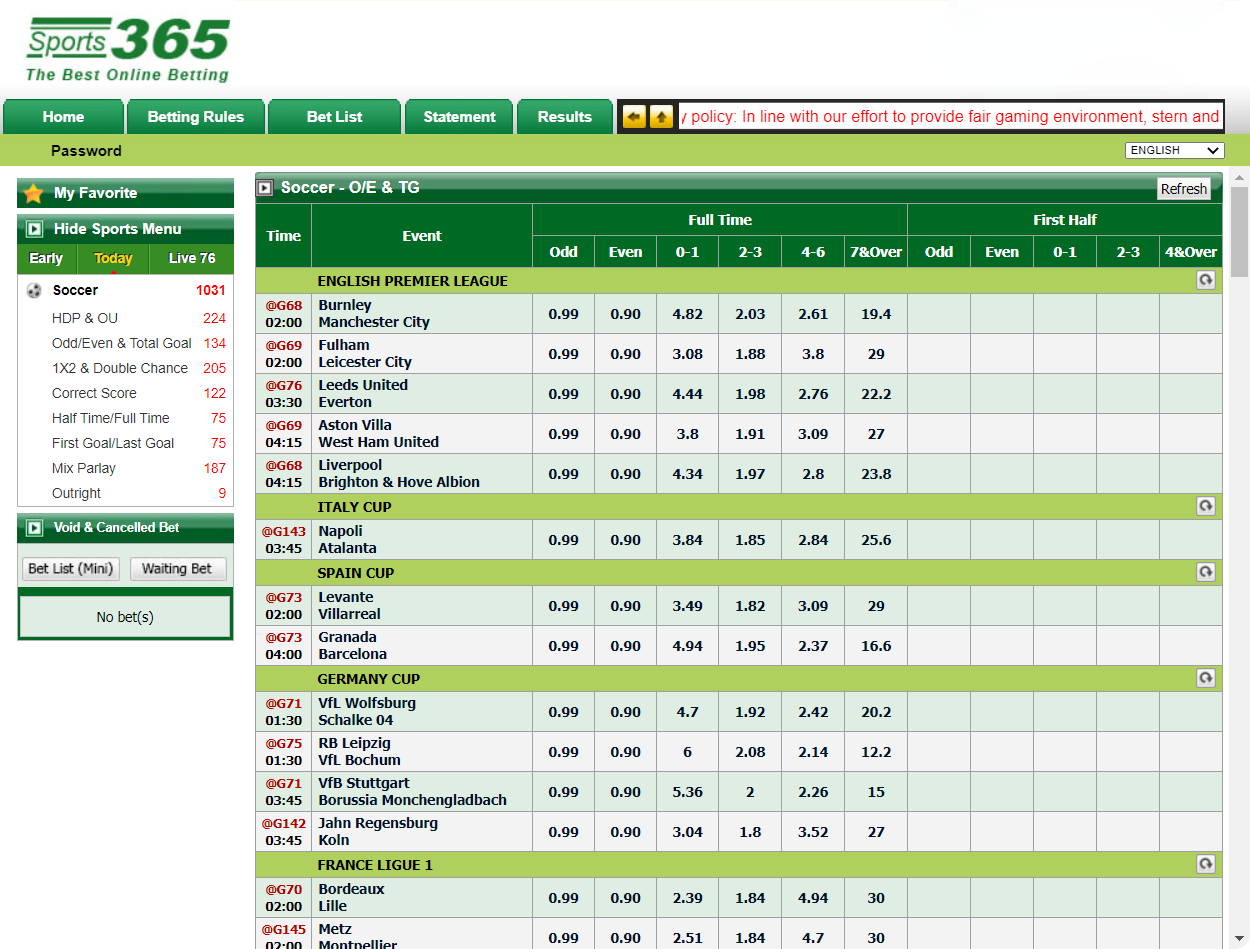1250x949 pixels.
Task: Click the left arrow on the news ticker
Action: coord(634,117)
